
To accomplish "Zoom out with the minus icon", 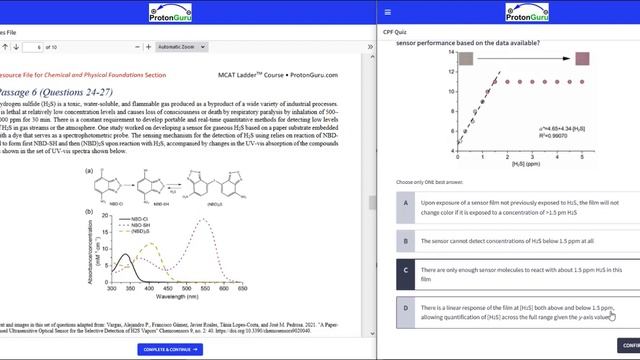I will pos(137,47).
